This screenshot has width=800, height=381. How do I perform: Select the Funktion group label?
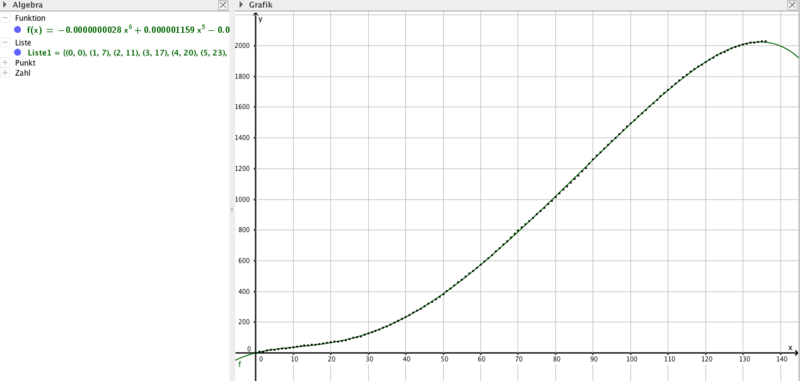click(30, 18)
